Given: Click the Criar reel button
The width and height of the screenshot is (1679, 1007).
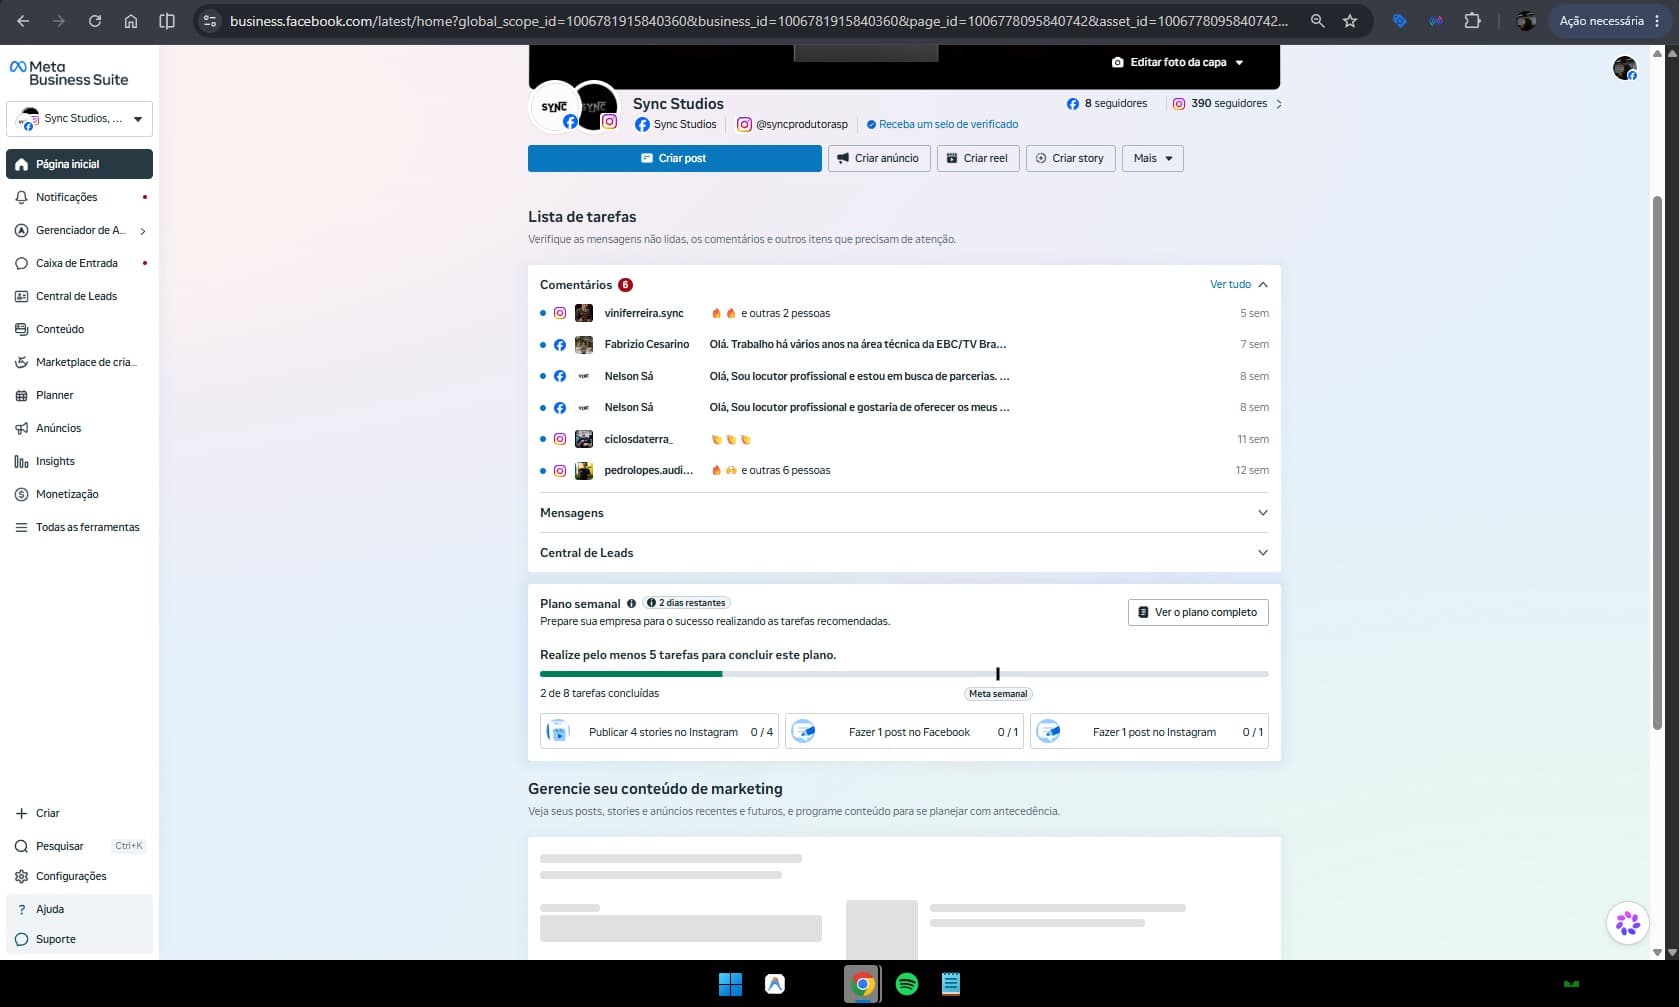Looking at the screenshot, I should tap(978, 158).
